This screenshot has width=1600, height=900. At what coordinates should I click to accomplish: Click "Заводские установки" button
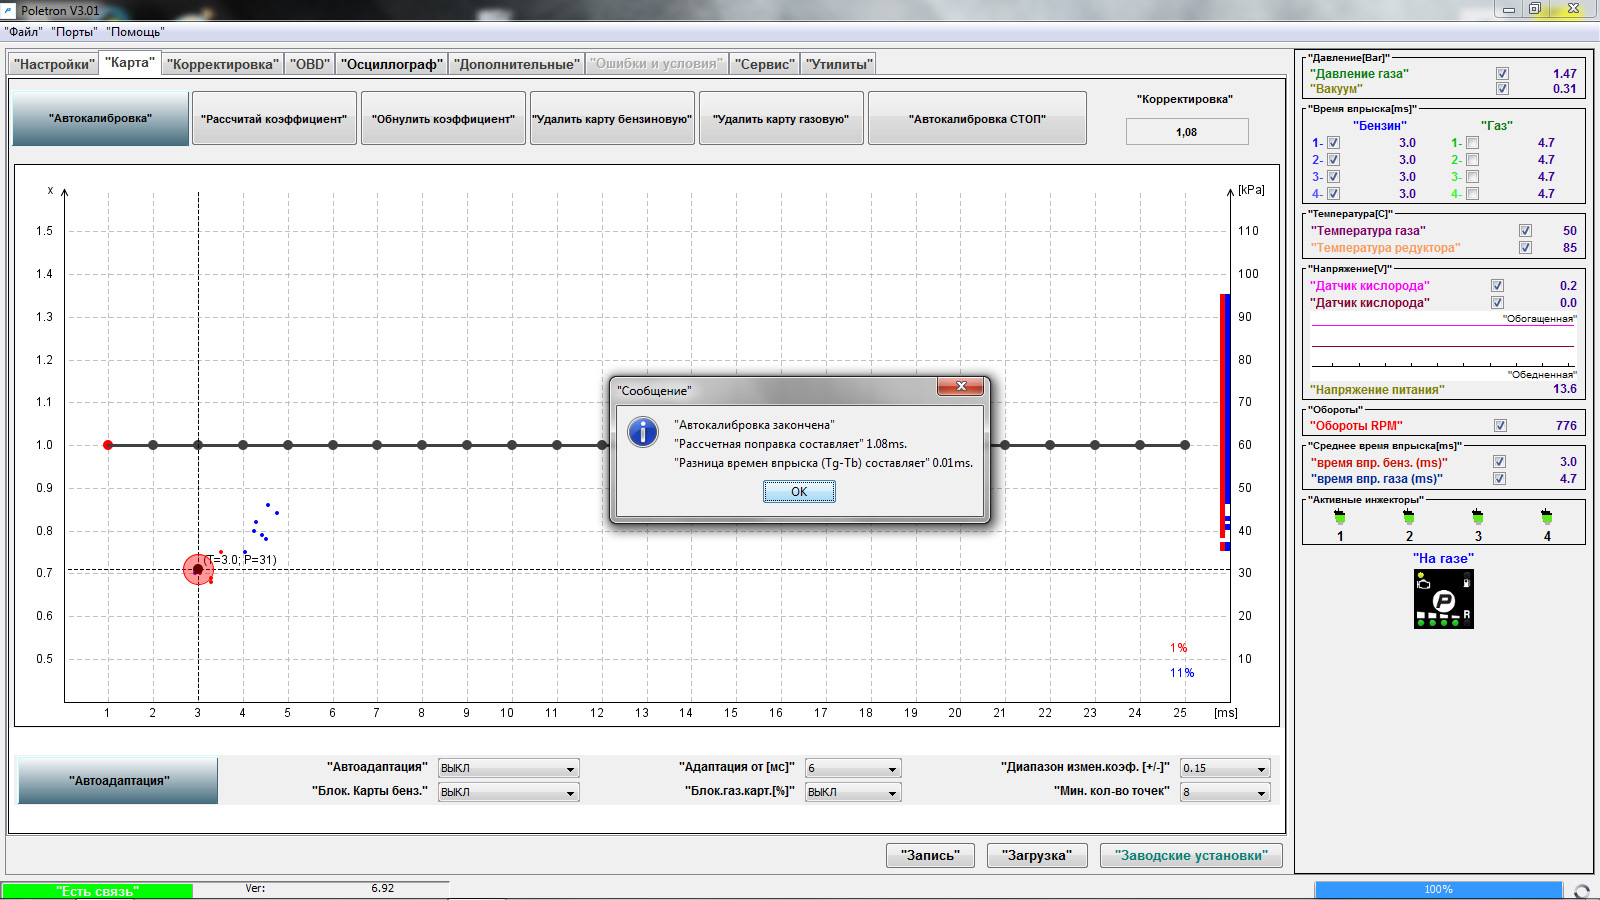pyautogui.click(x=1191, y=856)
